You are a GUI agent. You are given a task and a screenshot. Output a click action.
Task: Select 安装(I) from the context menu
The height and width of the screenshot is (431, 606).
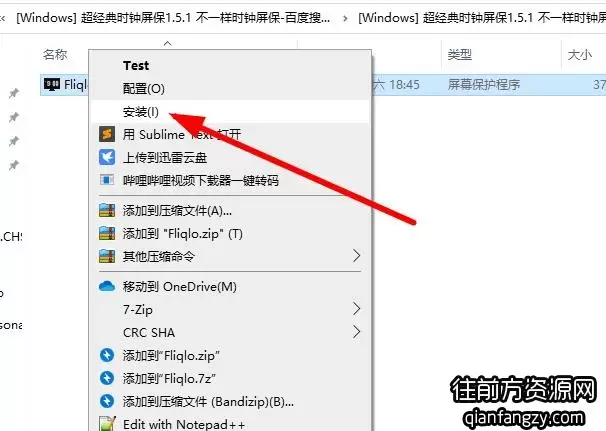tap(140, 112)
